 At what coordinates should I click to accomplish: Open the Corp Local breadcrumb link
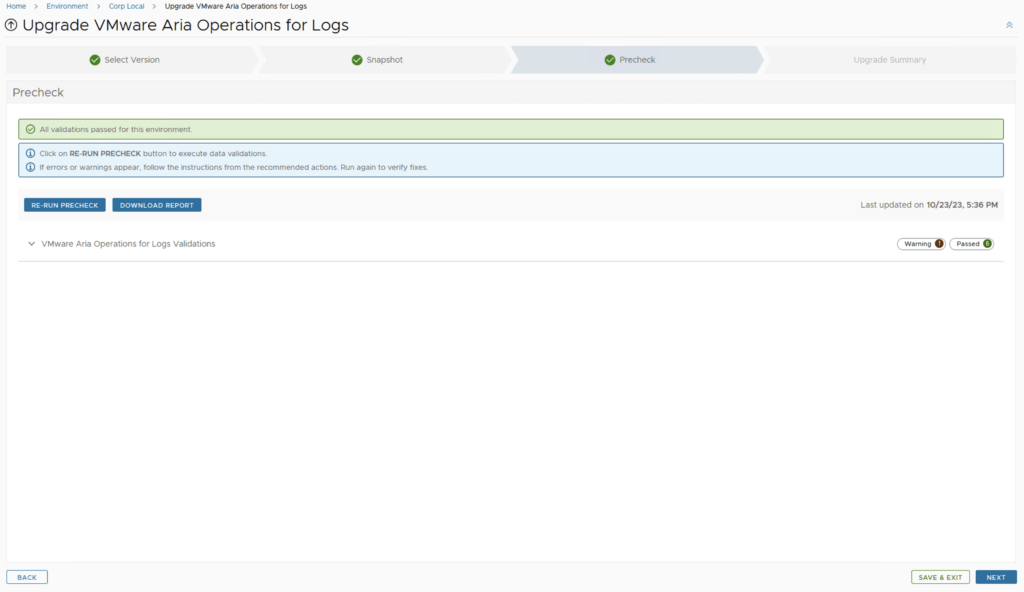click(x=127, y=6)
